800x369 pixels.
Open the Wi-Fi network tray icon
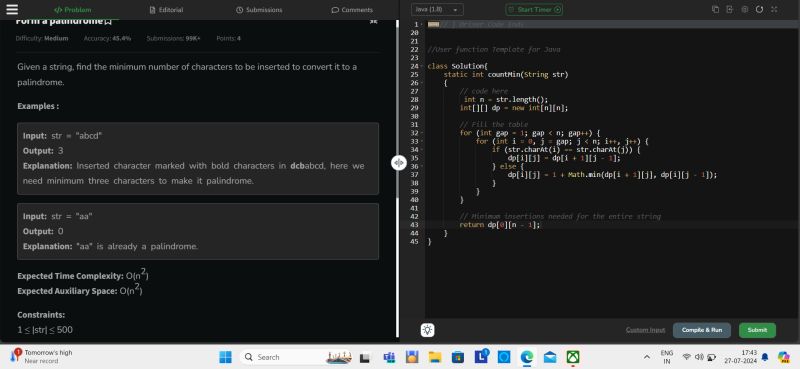(x=687, y=357)
